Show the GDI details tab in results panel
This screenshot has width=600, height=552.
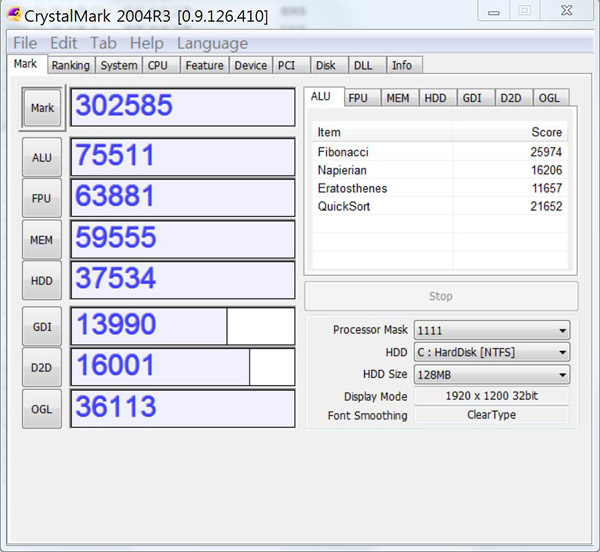tap(476, 98)
